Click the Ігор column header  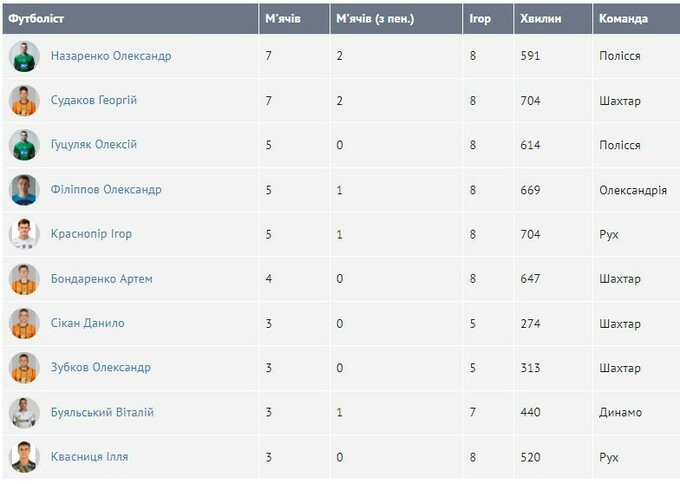480,18
